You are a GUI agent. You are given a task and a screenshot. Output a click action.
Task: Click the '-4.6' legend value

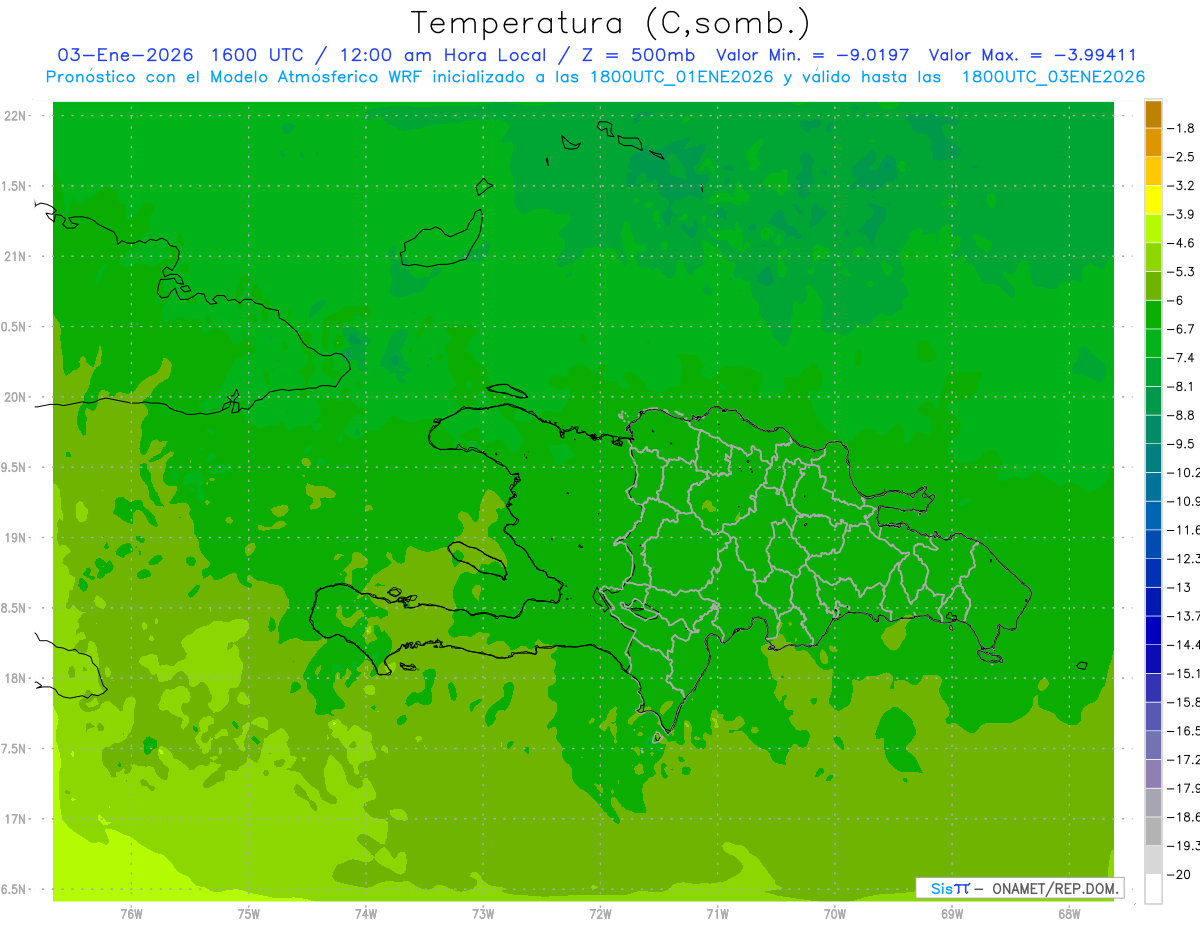coord(1183,243)
